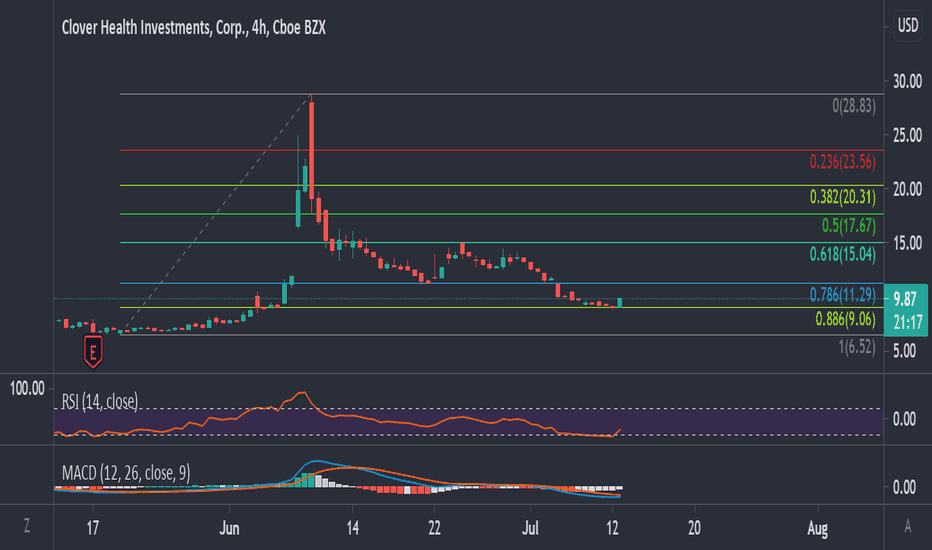Viewport: 932px width, 550px height.
Task: Click the A auto-scale button at bottom right
Action: (x=908, y=526)
